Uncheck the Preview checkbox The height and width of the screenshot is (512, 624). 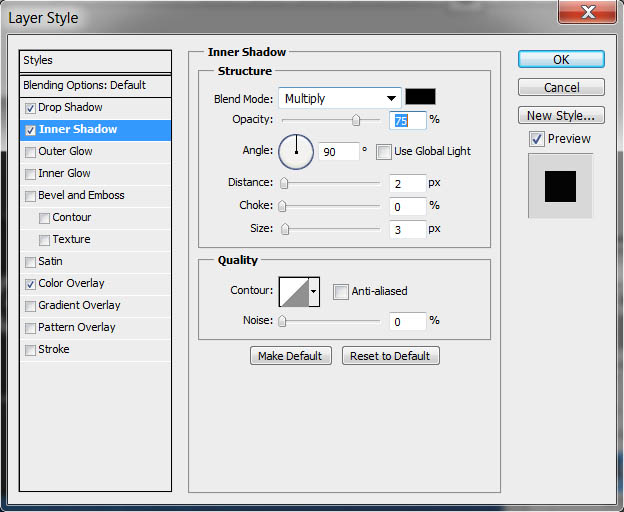[x=537, y=139]
